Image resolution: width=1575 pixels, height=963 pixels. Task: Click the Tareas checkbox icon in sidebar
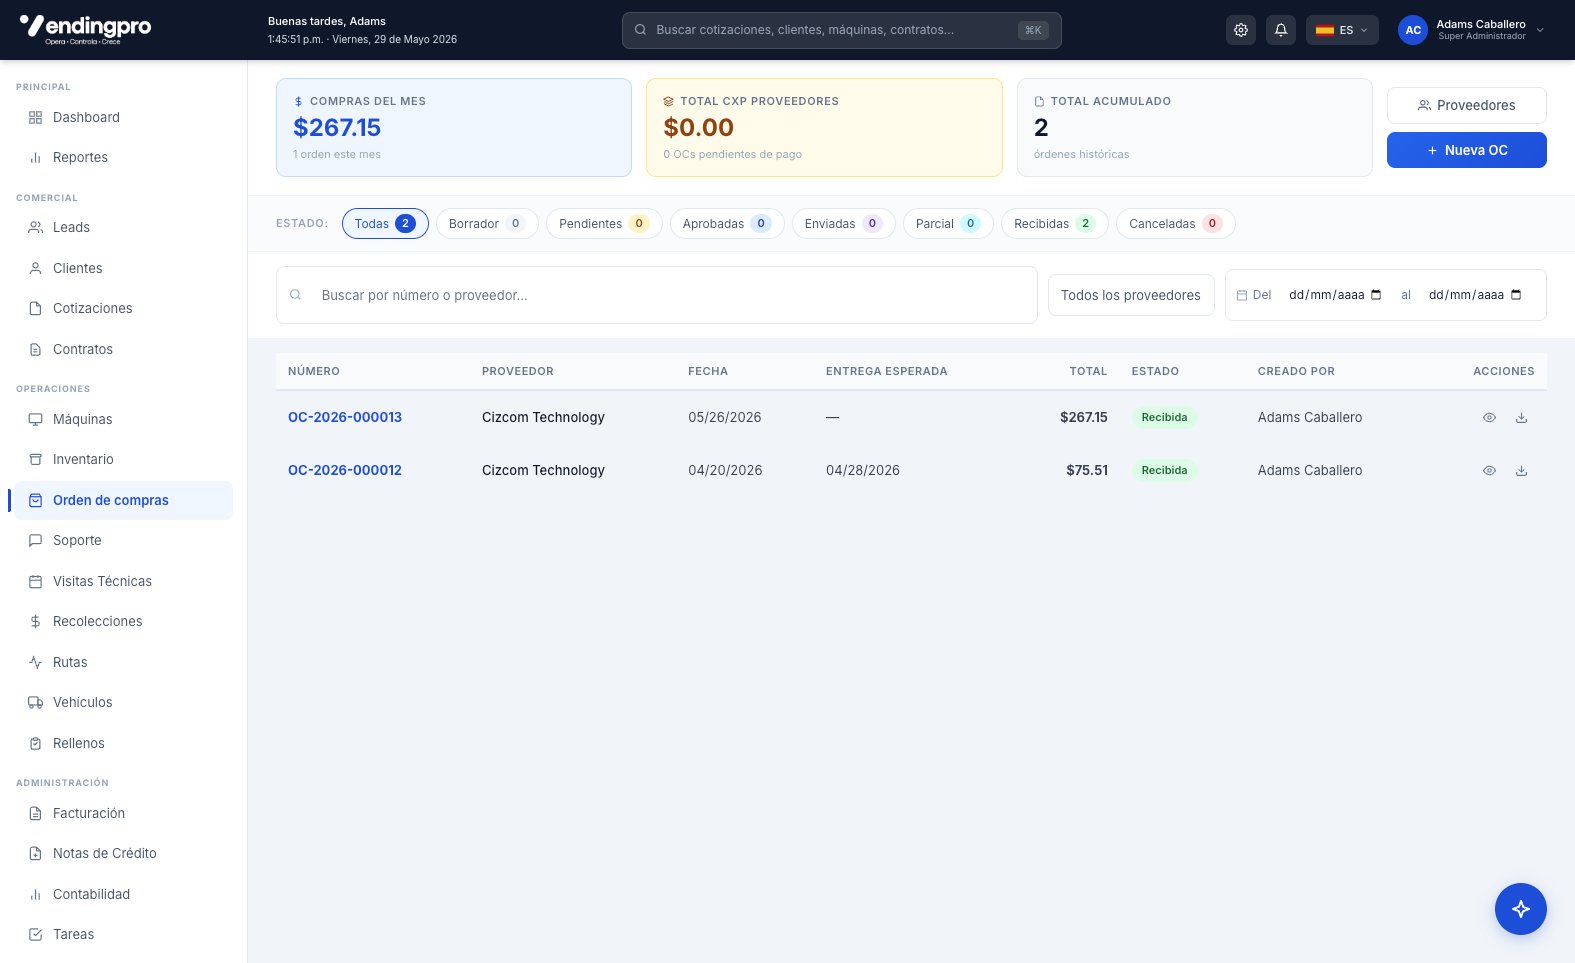[x=35, y=935]
